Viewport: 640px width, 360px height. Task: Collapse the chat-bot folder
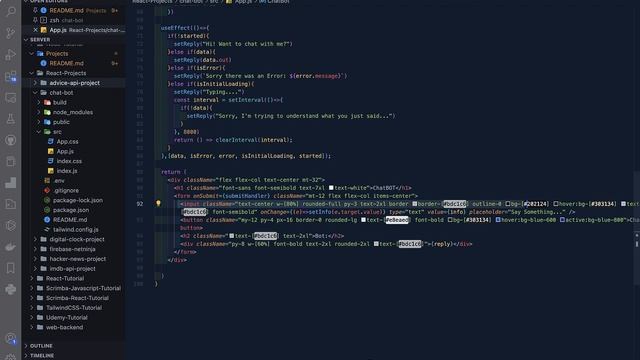tap(36, 93)
